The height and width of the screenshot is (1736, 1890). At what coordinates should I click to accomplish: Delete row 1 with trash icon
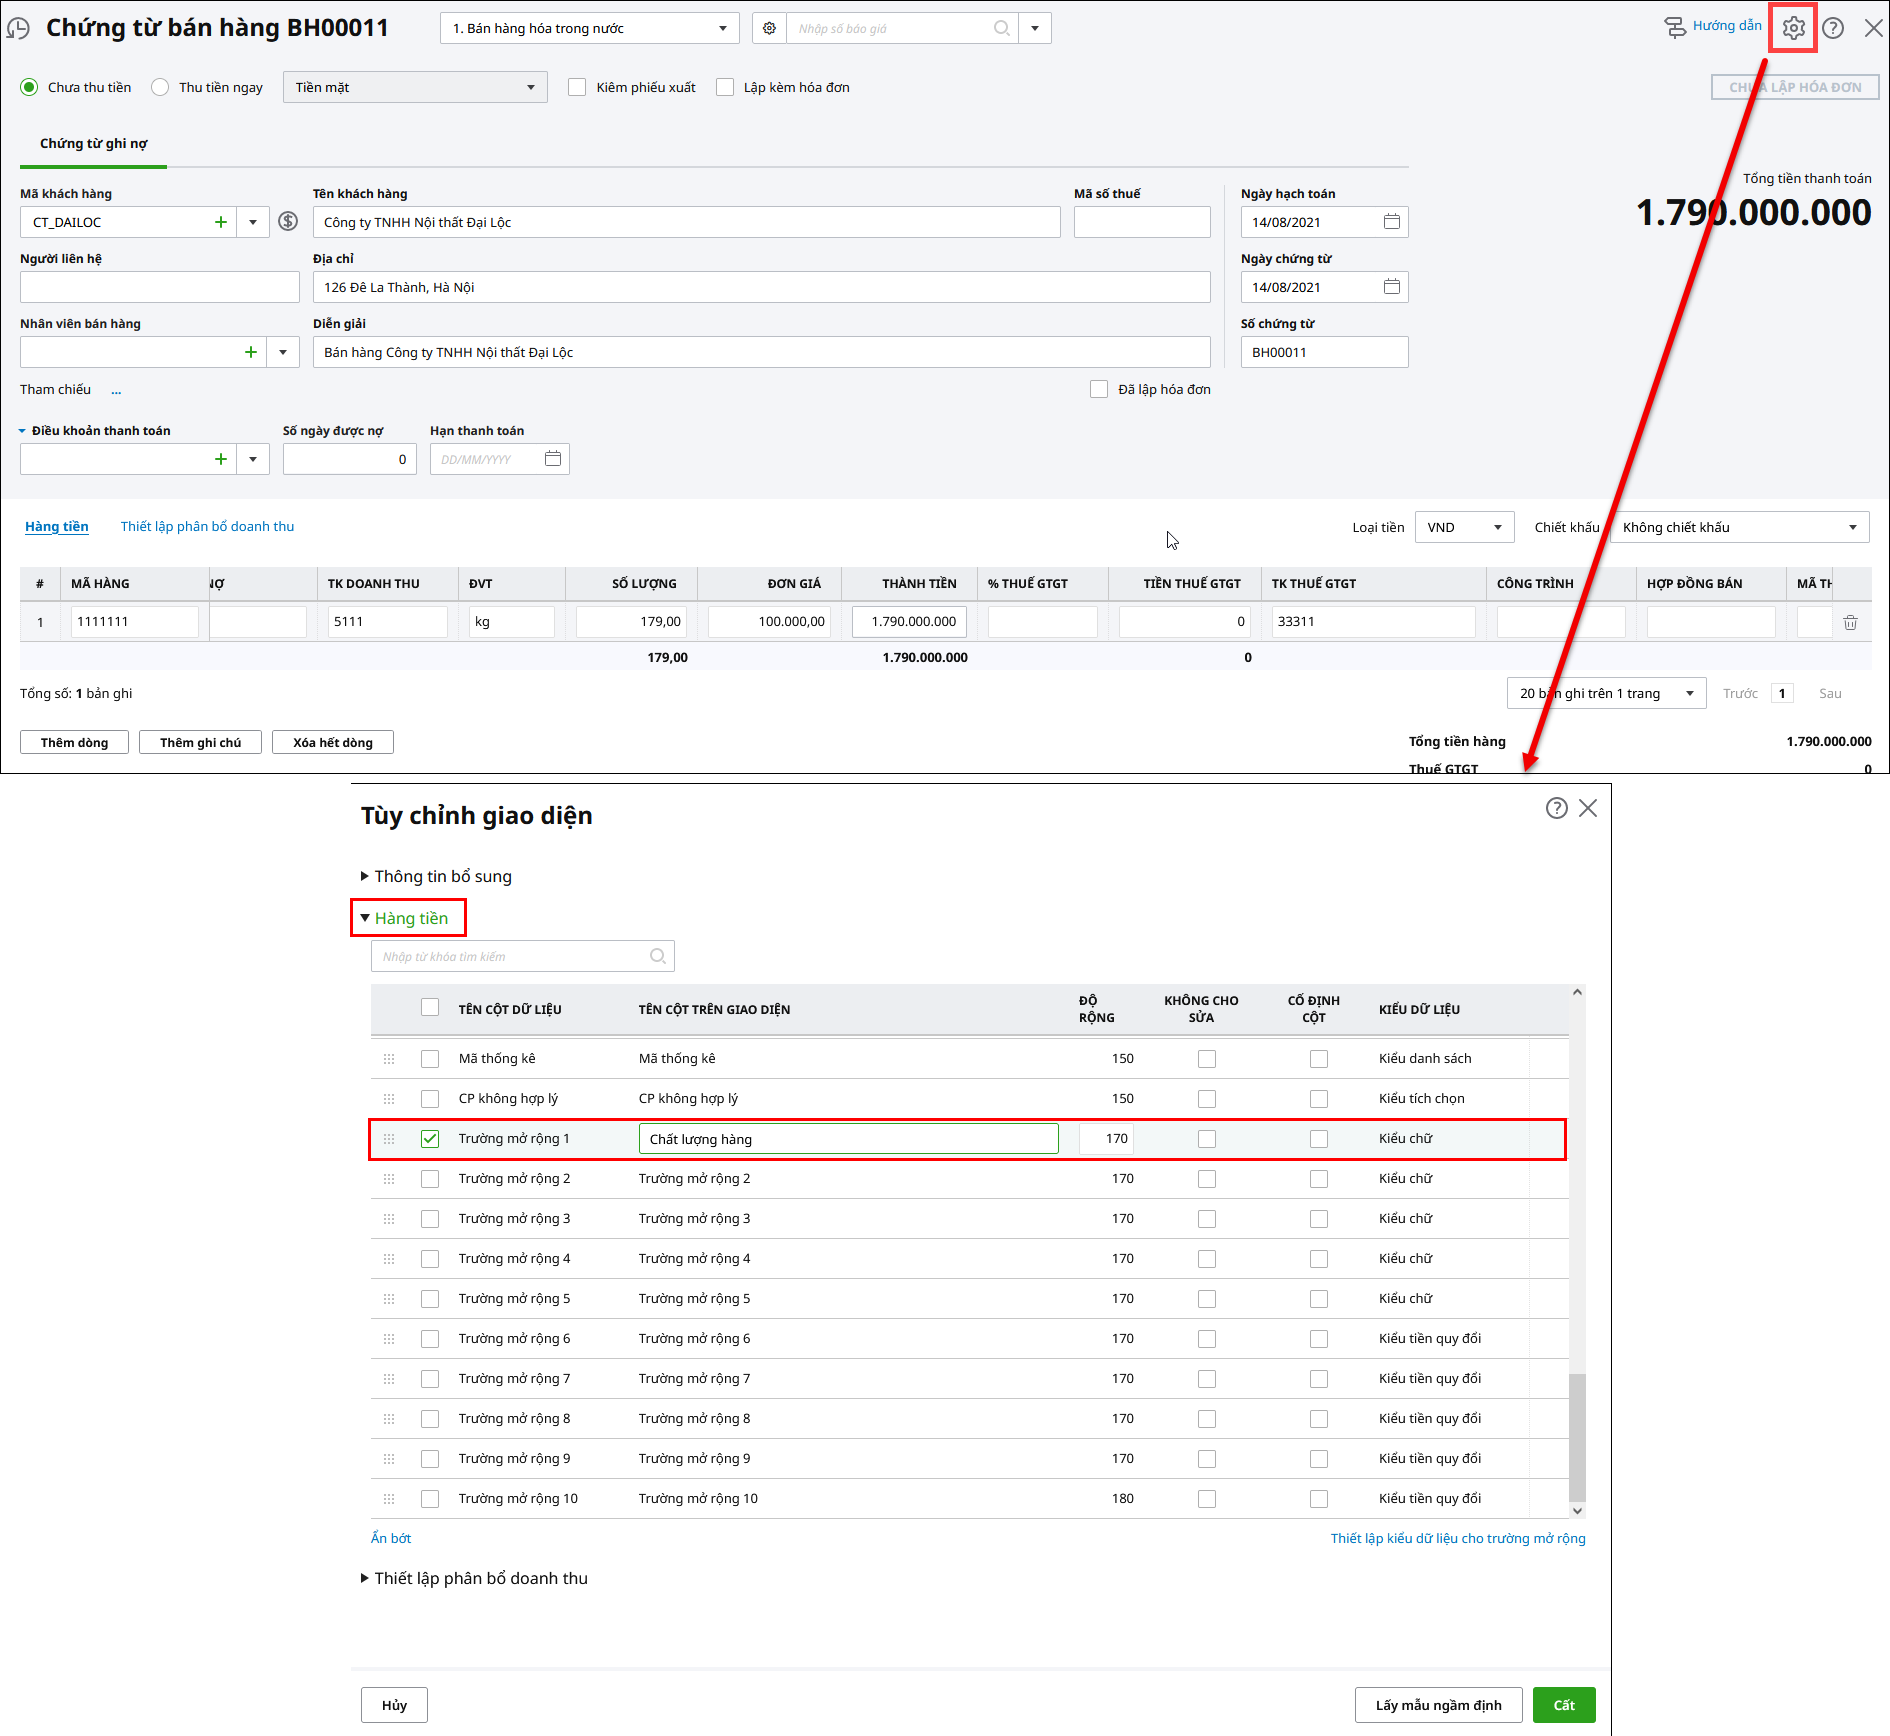[1850, 622]
